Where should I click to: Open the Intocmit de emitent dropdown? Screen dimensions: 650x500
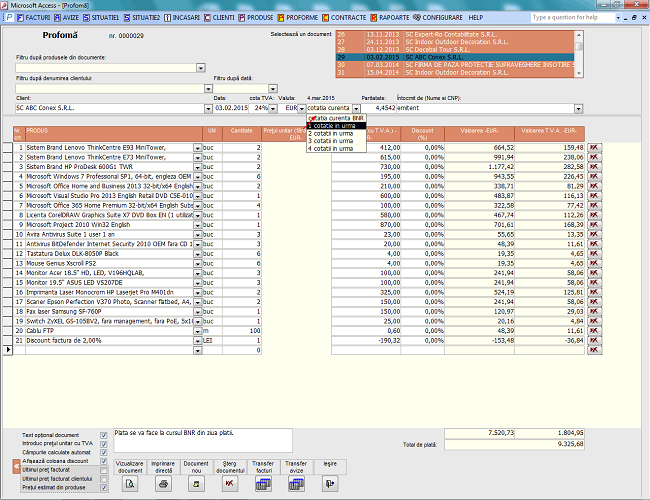(578, 109)
